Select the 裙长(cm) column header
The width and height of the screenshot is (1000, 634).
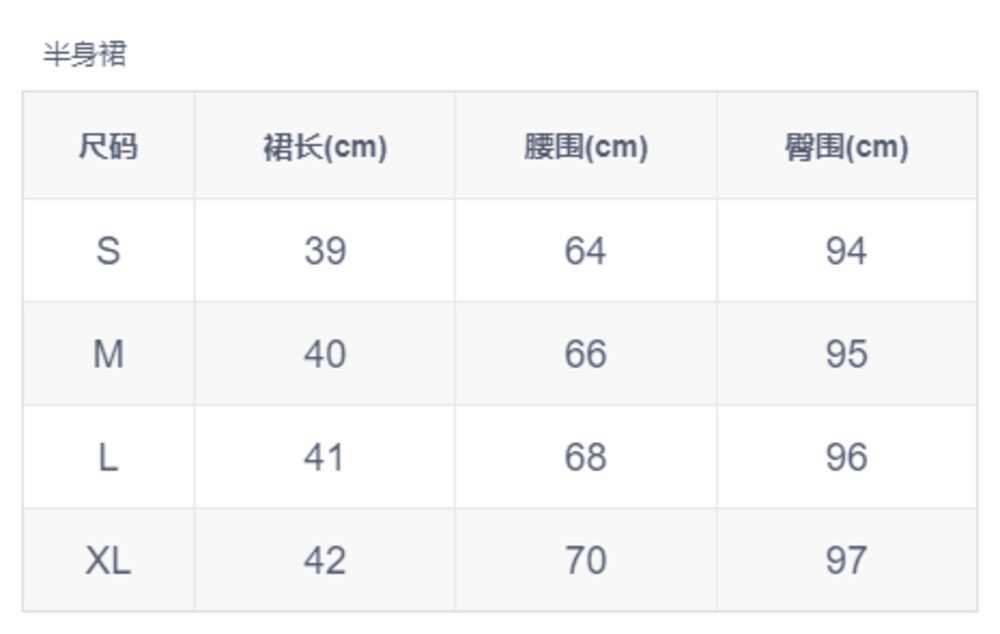[325, 147]
